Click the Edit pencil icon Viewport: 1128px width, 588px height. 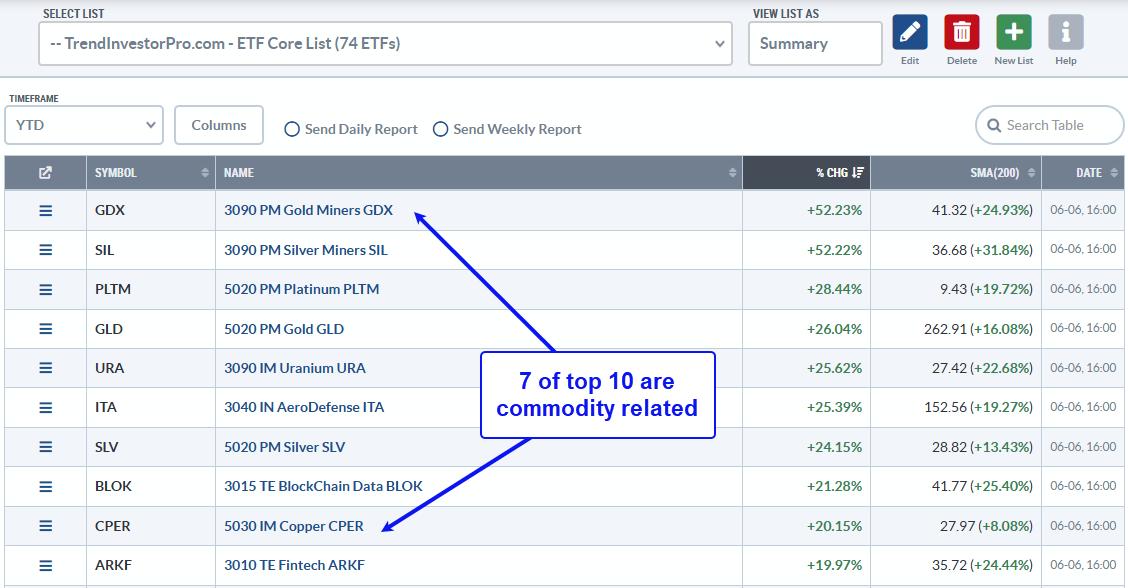click(909, 33)
